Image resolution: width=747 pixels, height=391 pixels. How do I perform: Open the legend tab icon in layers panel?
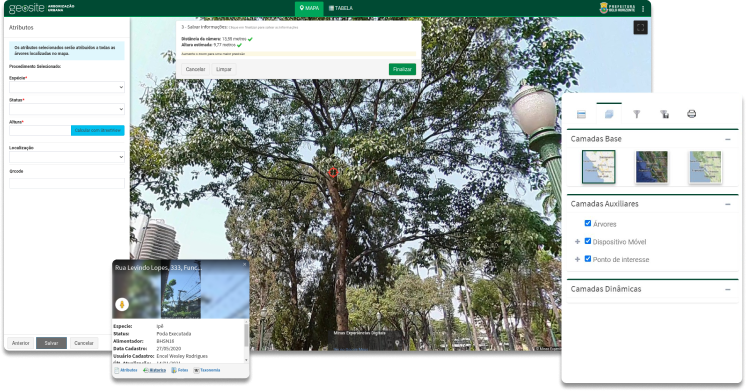tap(581, 114)
